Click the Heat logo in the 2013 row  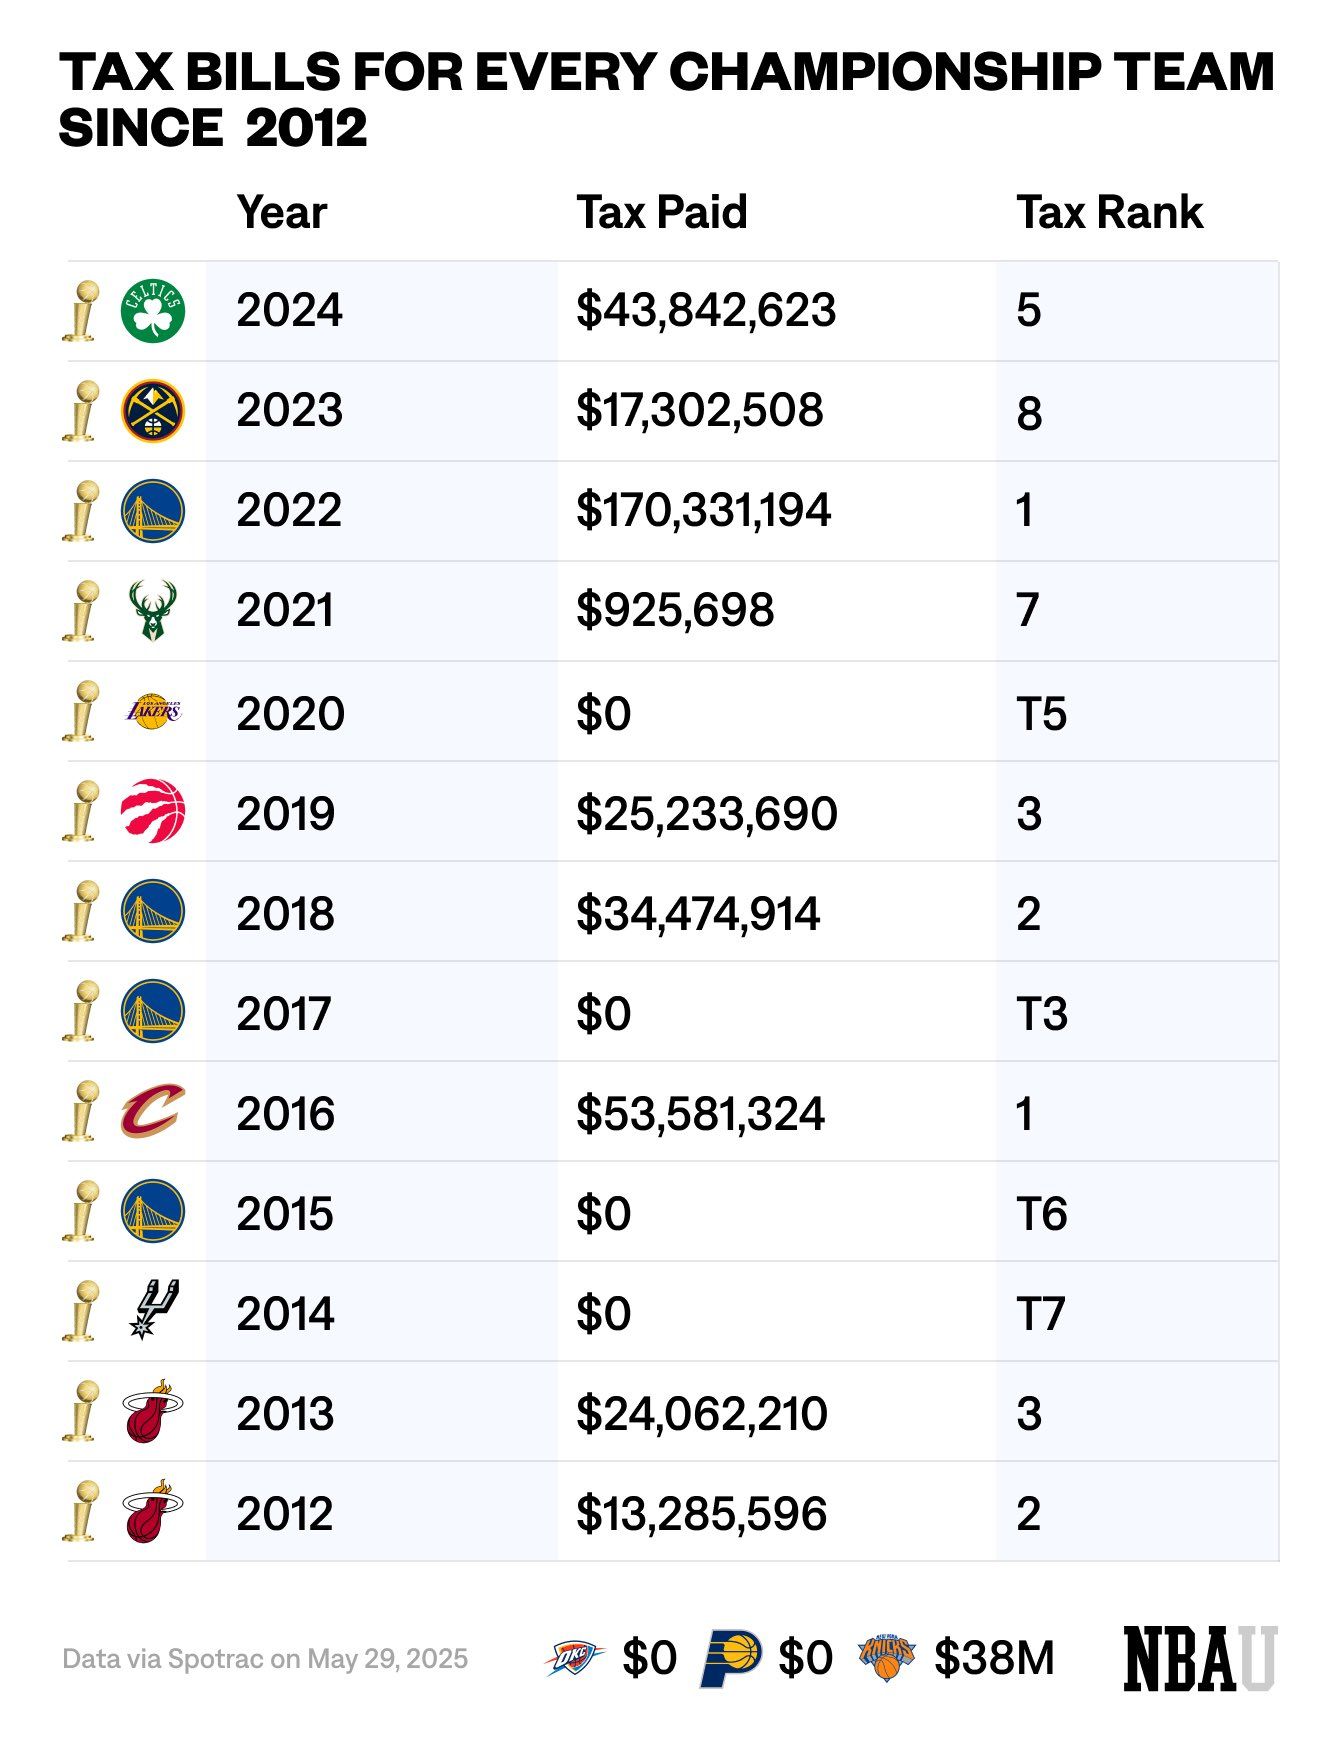tap(153, 1411)
